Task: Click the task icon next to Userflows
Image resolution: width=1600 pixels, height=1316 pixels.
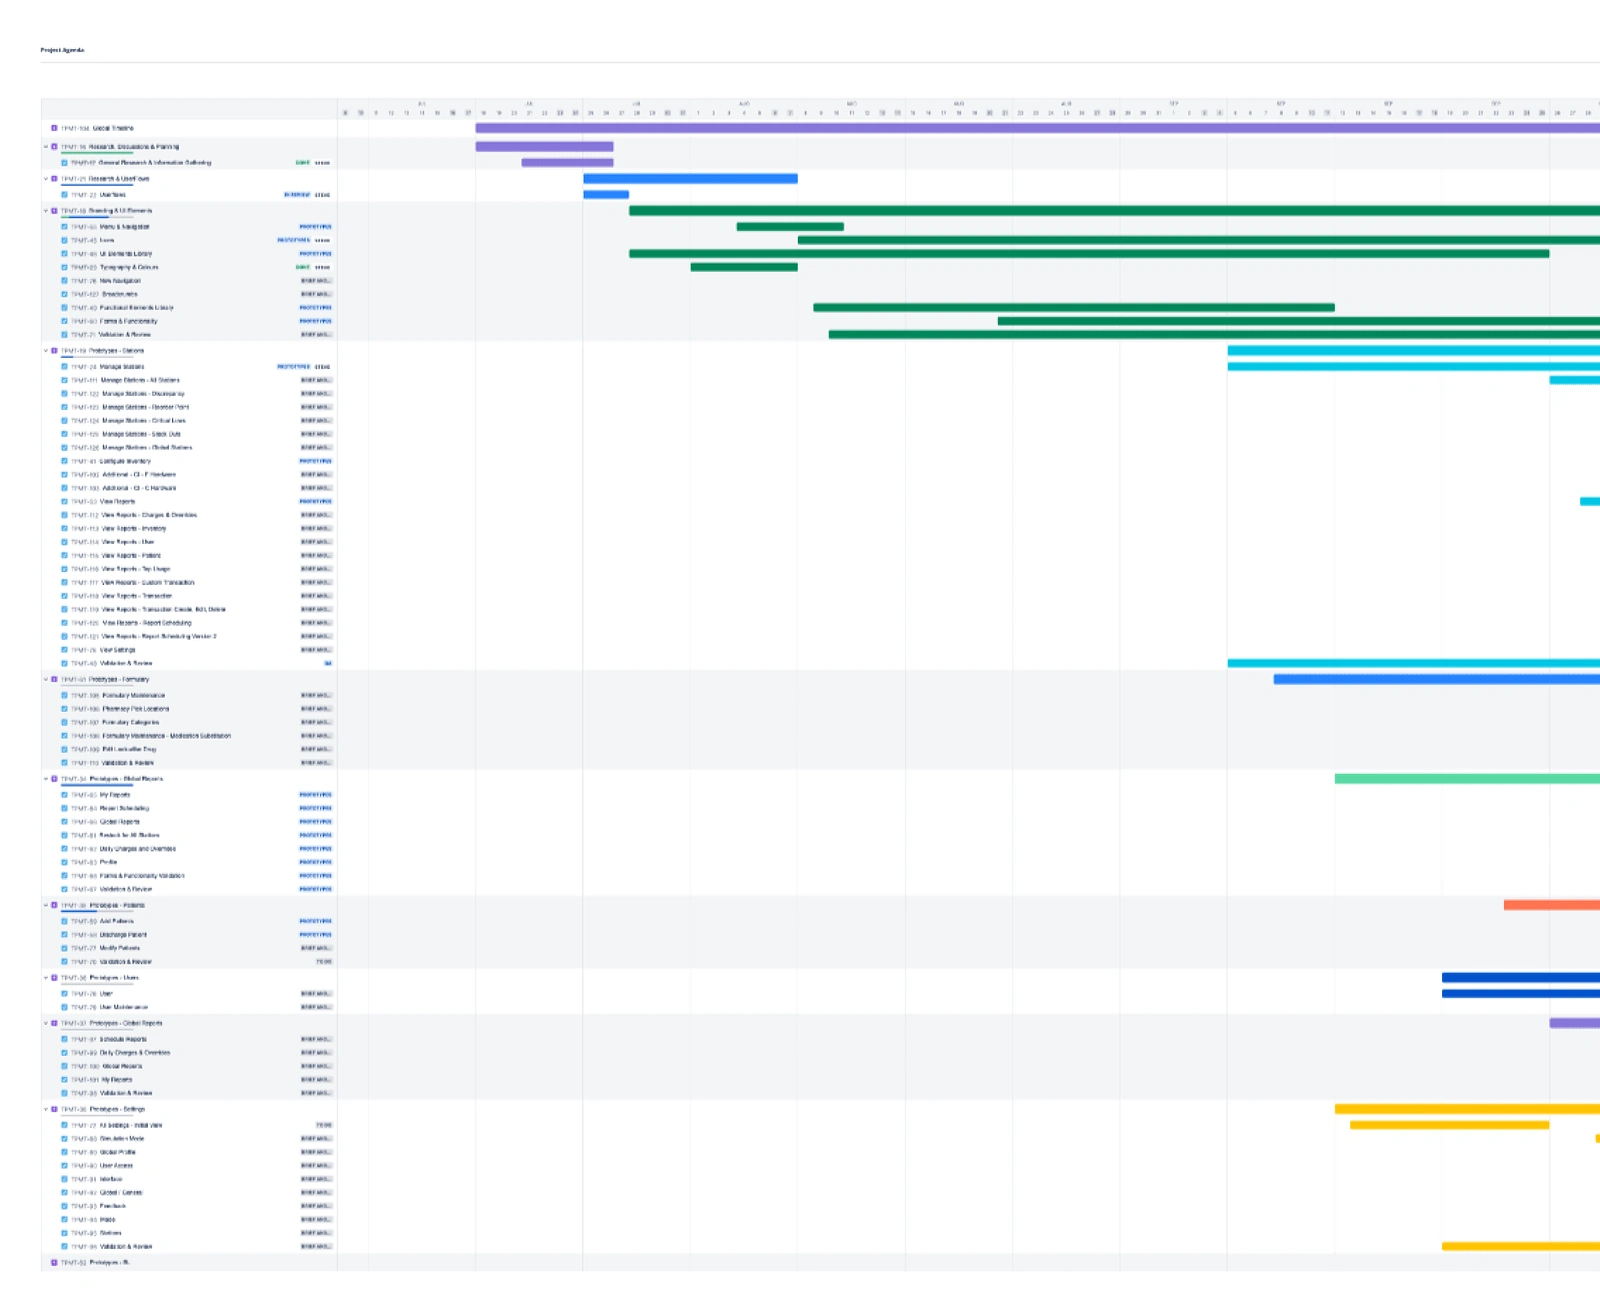Action: 64,195
